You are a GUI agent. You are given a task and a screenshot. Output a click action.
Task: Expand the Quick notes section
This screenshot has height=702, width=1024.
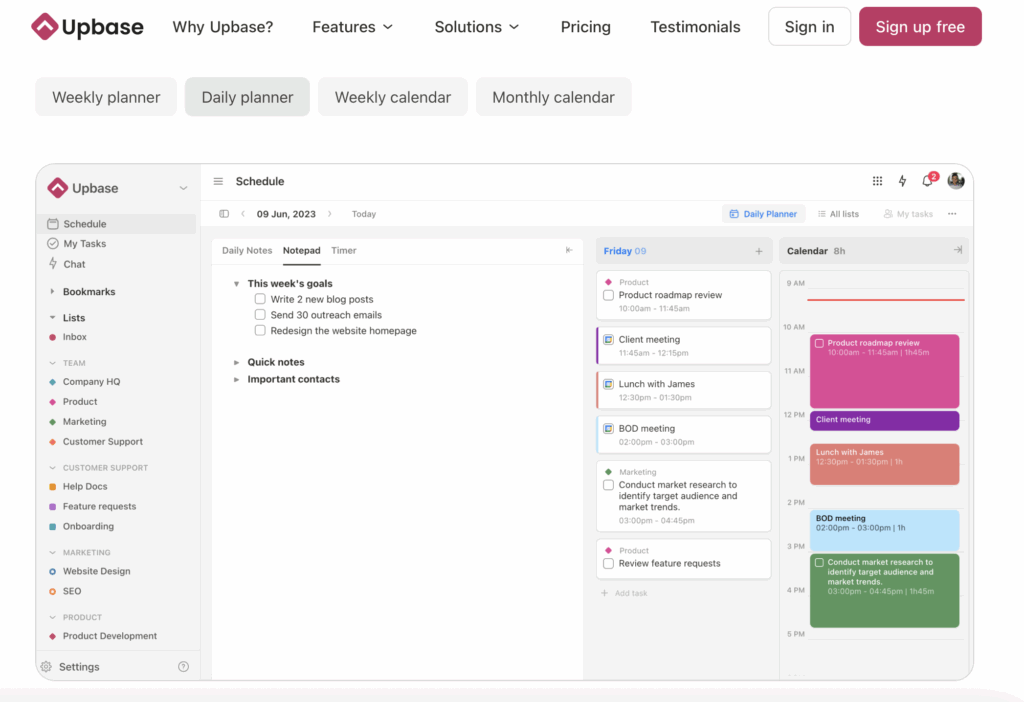point(236,362)
